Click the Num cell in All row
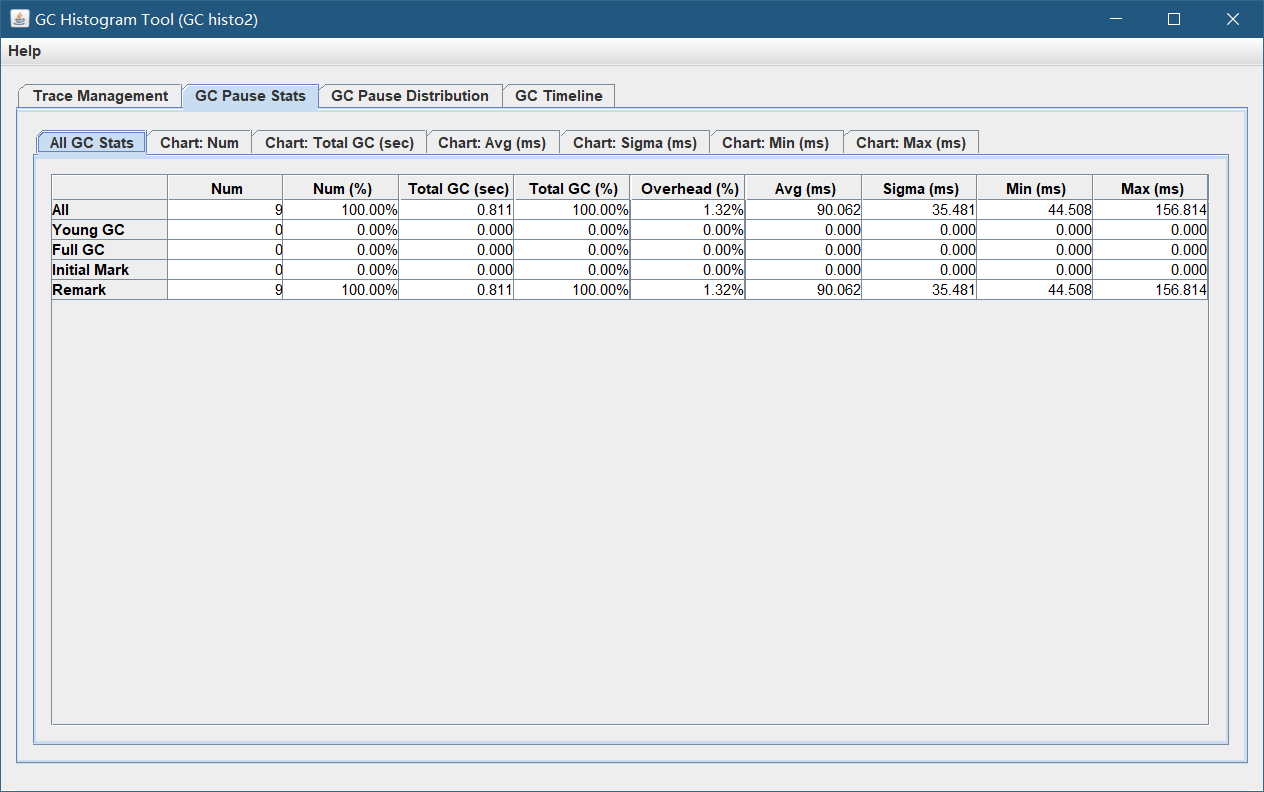Image resolution: width=1264 pixels, height=792 pixels. [x=225, y=210]
